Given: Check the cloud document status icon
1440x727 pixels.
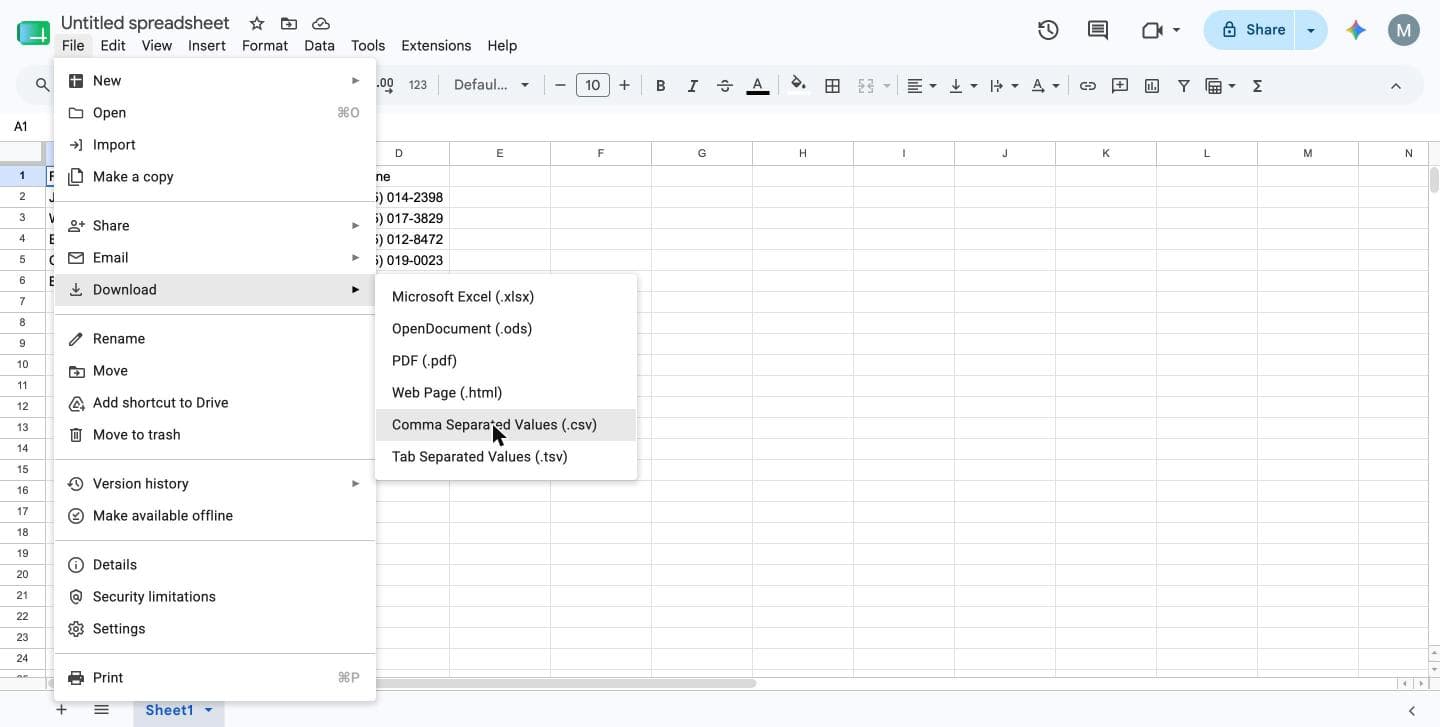Looking at the screenshot, I should click(x=321, y=23).
